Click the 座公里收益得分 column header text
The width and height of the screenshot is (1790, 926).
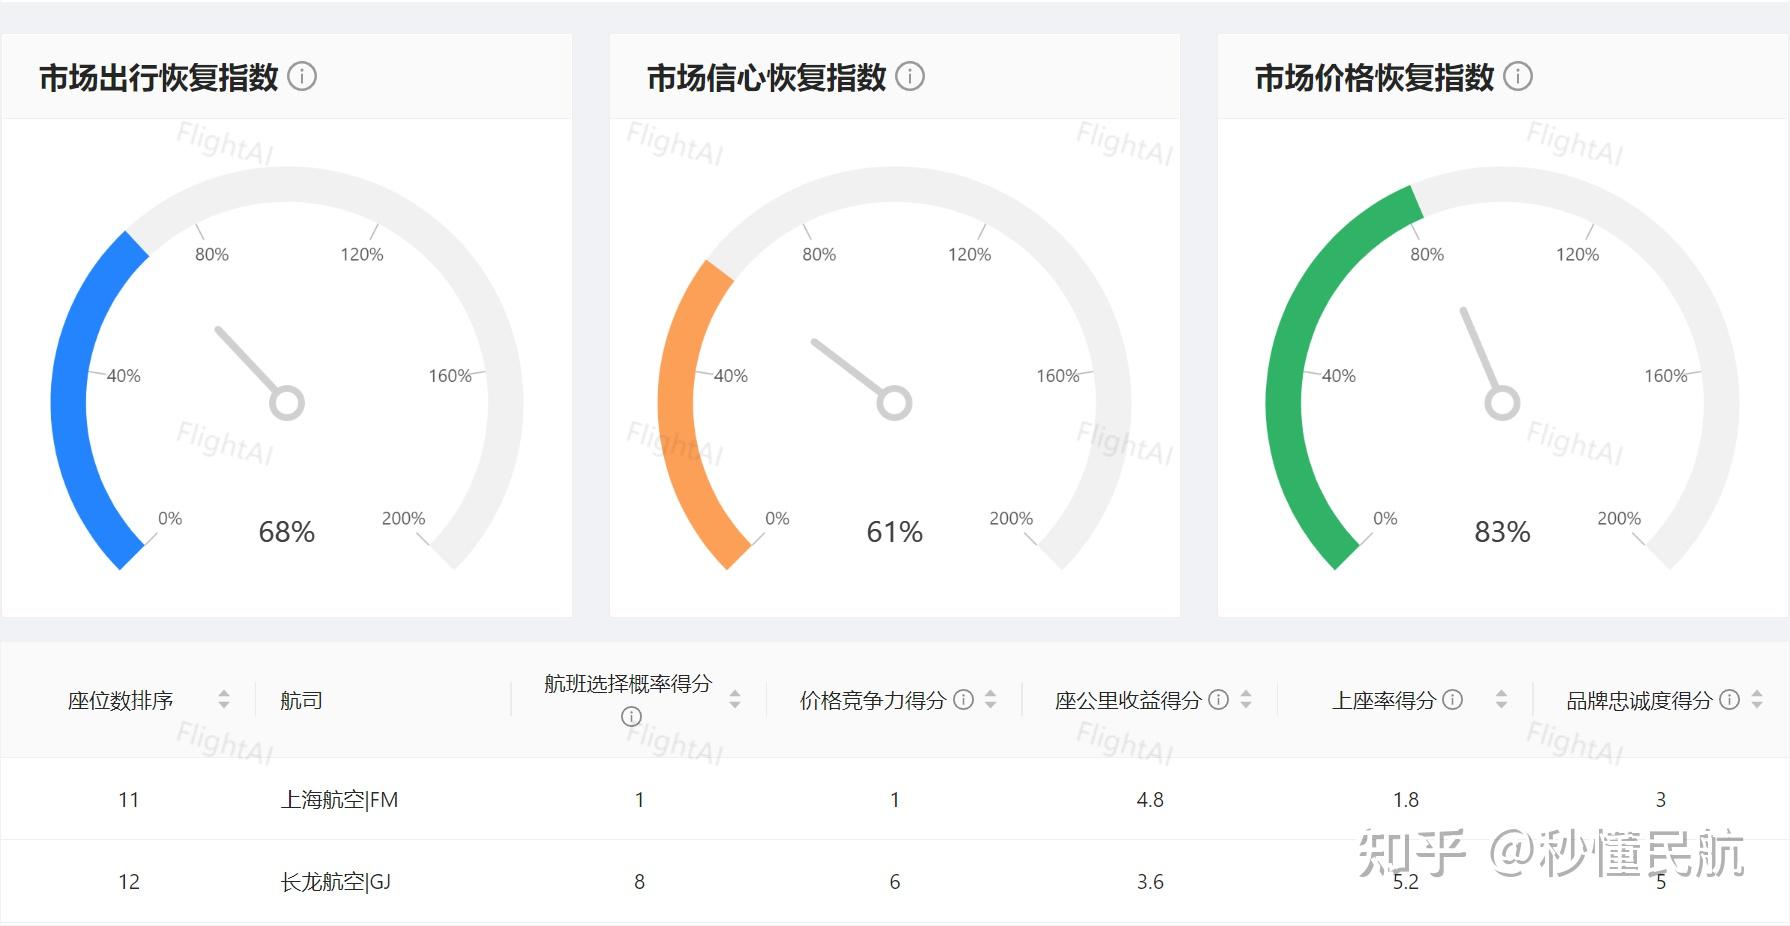[1128, 701]
